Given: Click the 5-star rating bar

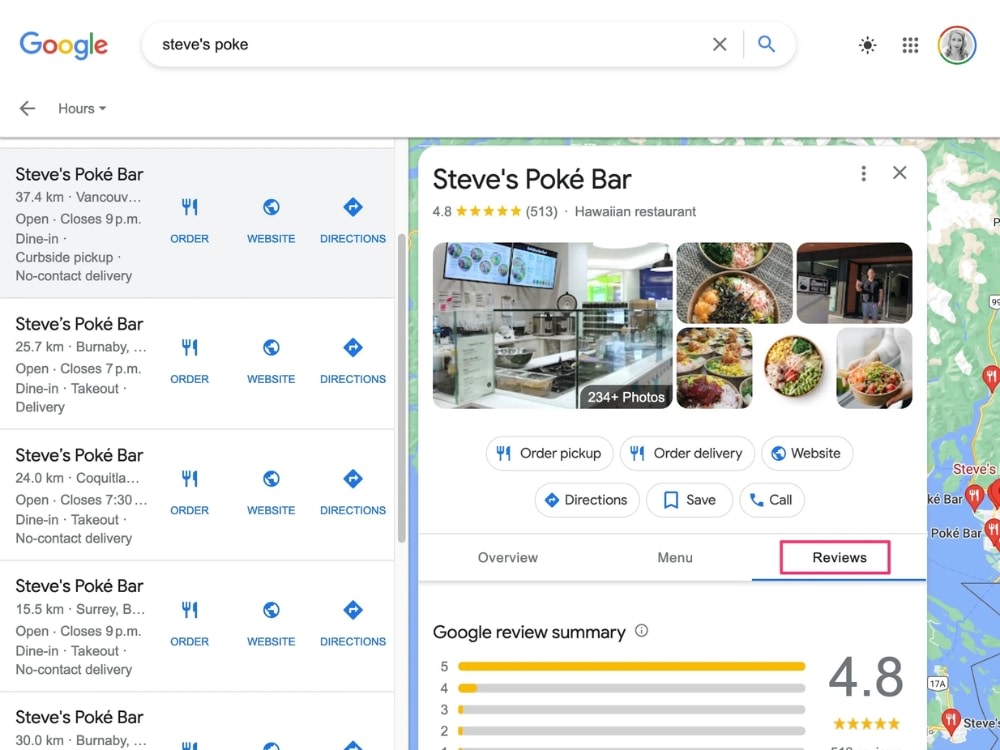Looking at the screenshot, I should click(x=631, y=666).
